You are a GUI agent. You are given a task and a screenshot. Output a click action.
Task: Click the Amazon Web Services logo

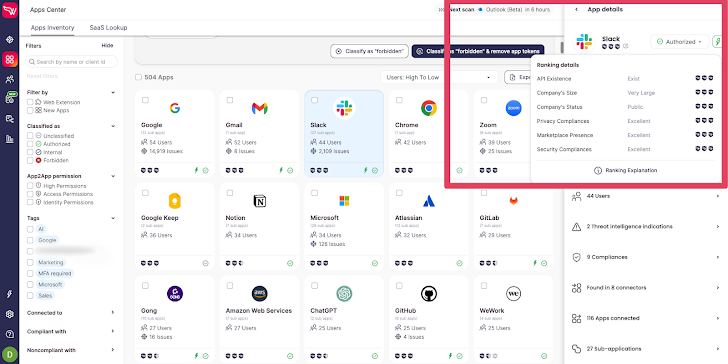tap(259, 294)
